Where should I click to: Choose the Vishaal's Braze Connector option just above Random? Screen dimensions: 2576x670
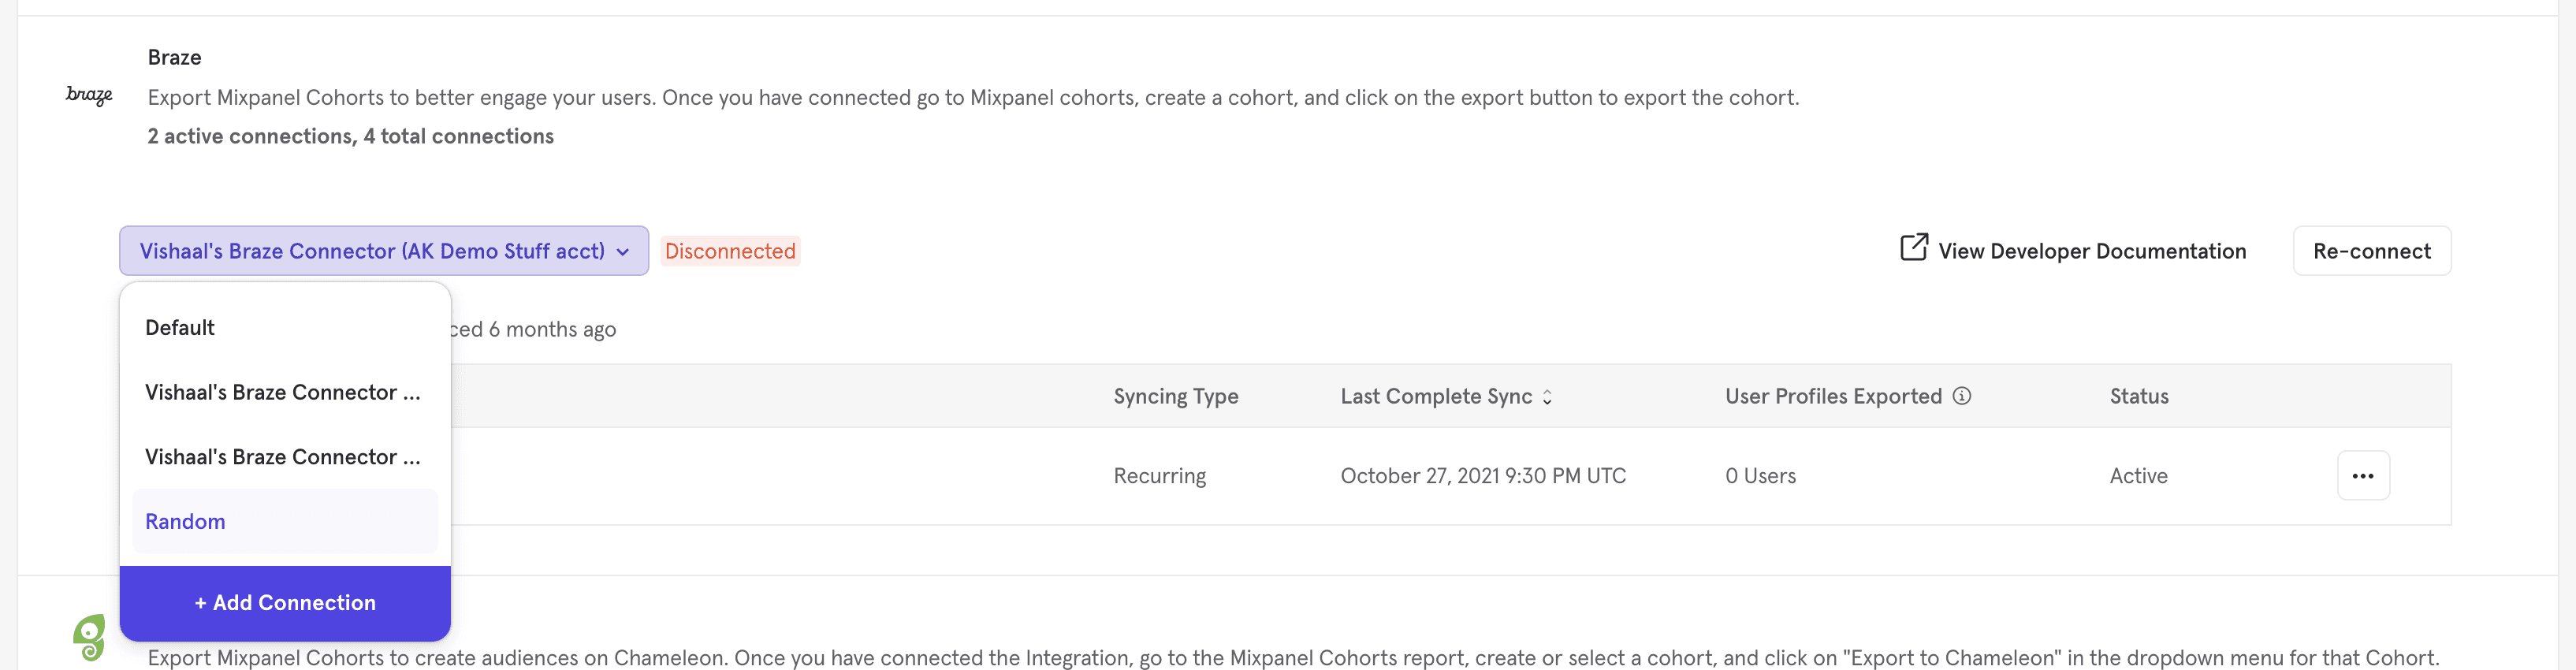click(283, 457)
